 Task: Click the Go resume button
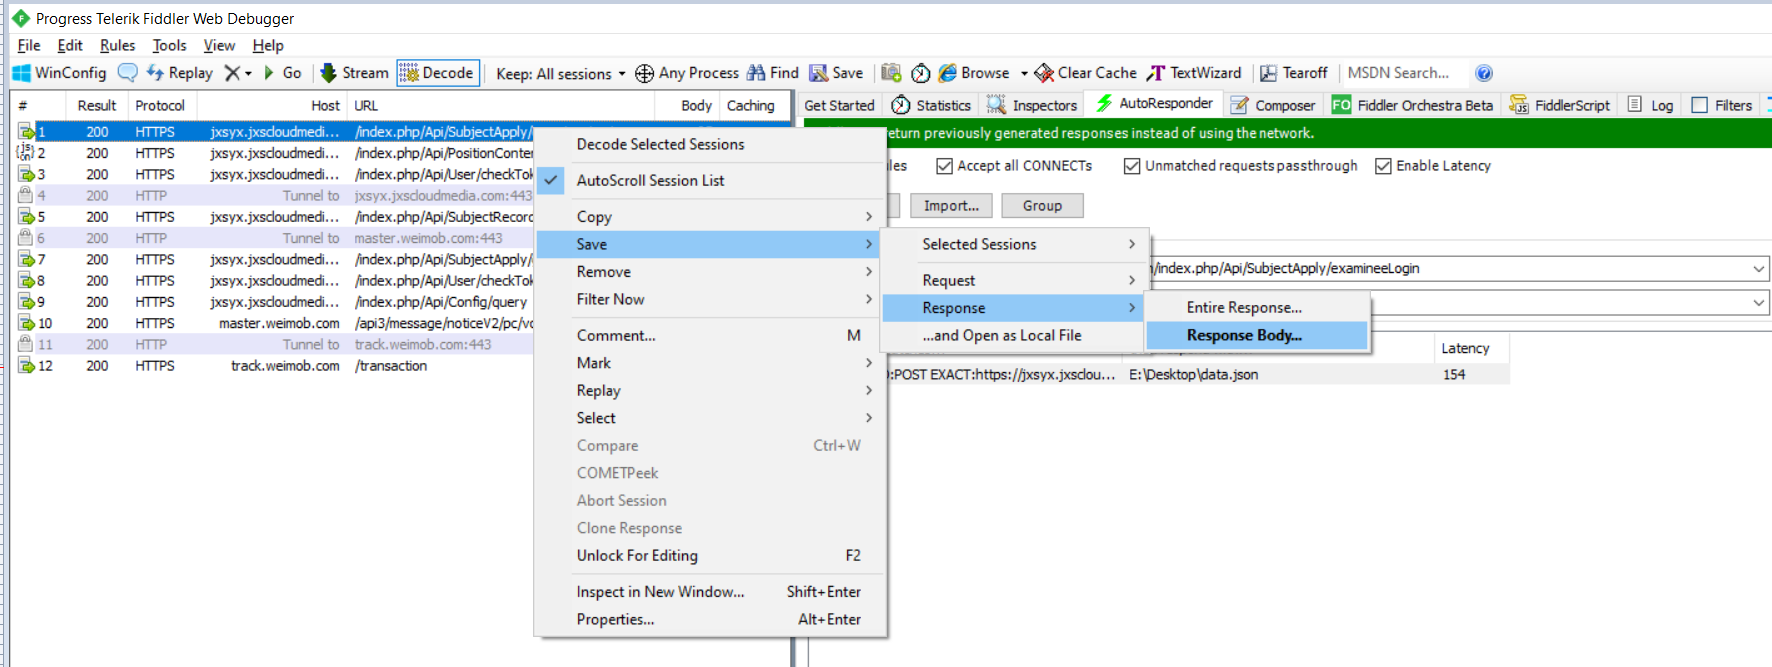coord(282,73)
